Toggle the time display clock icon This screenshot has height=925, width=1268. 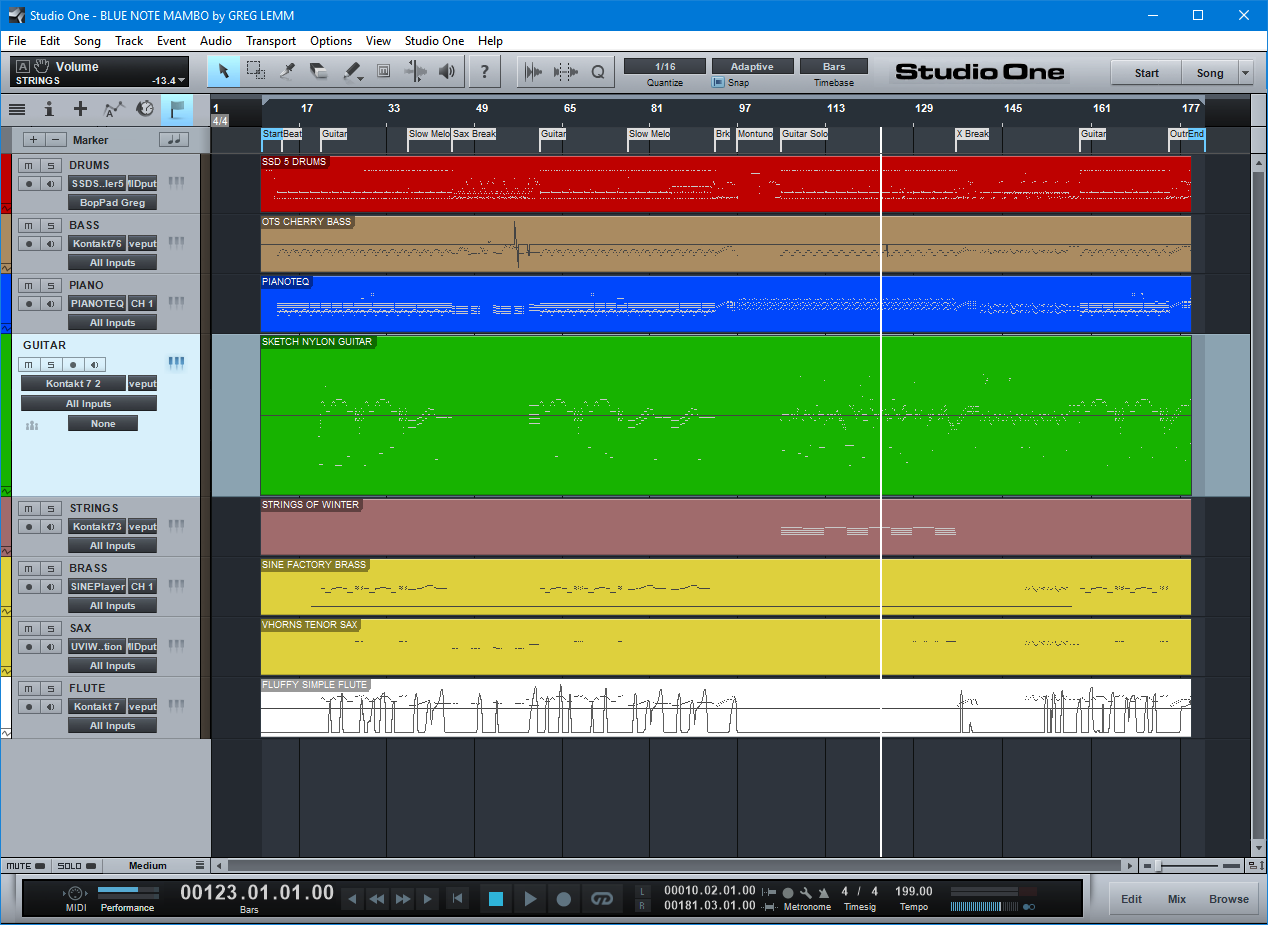145,109
